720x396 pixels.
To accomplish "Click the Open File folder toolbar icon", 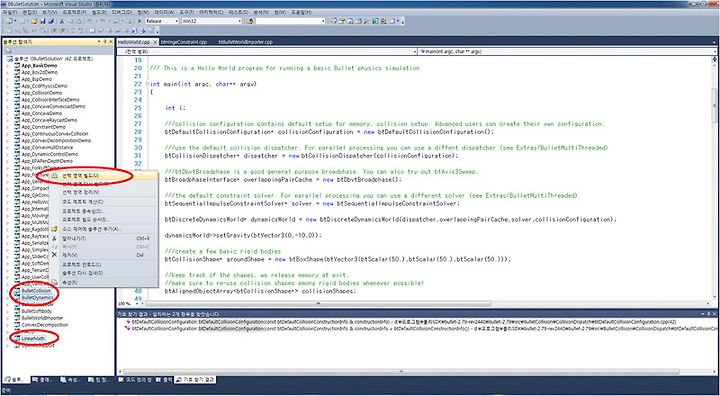I will coord(34,21).
